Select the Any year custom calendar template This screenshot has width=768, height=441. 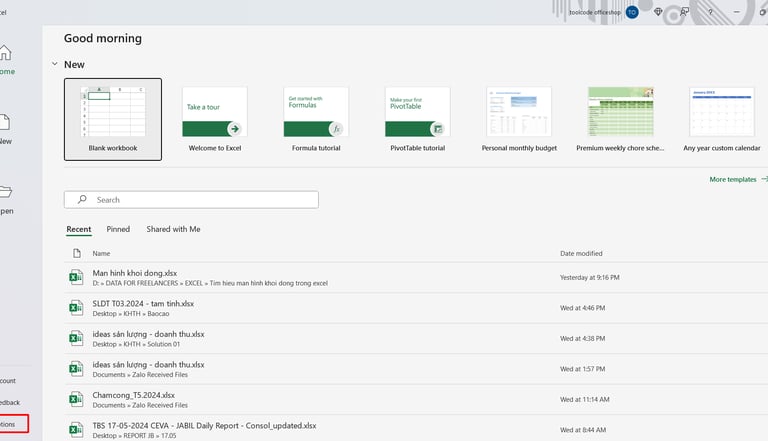[x=722, y=119]
